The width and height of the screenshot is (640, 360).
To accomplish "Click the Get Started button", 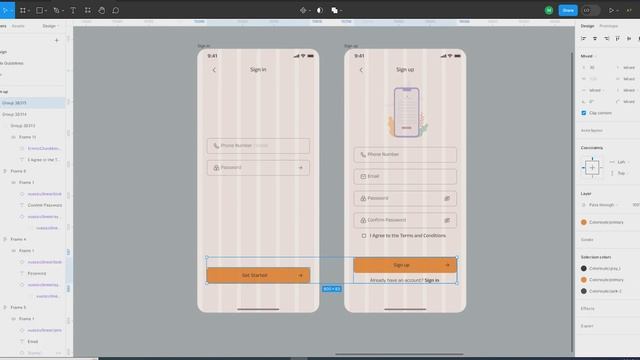I will point(258,276).
